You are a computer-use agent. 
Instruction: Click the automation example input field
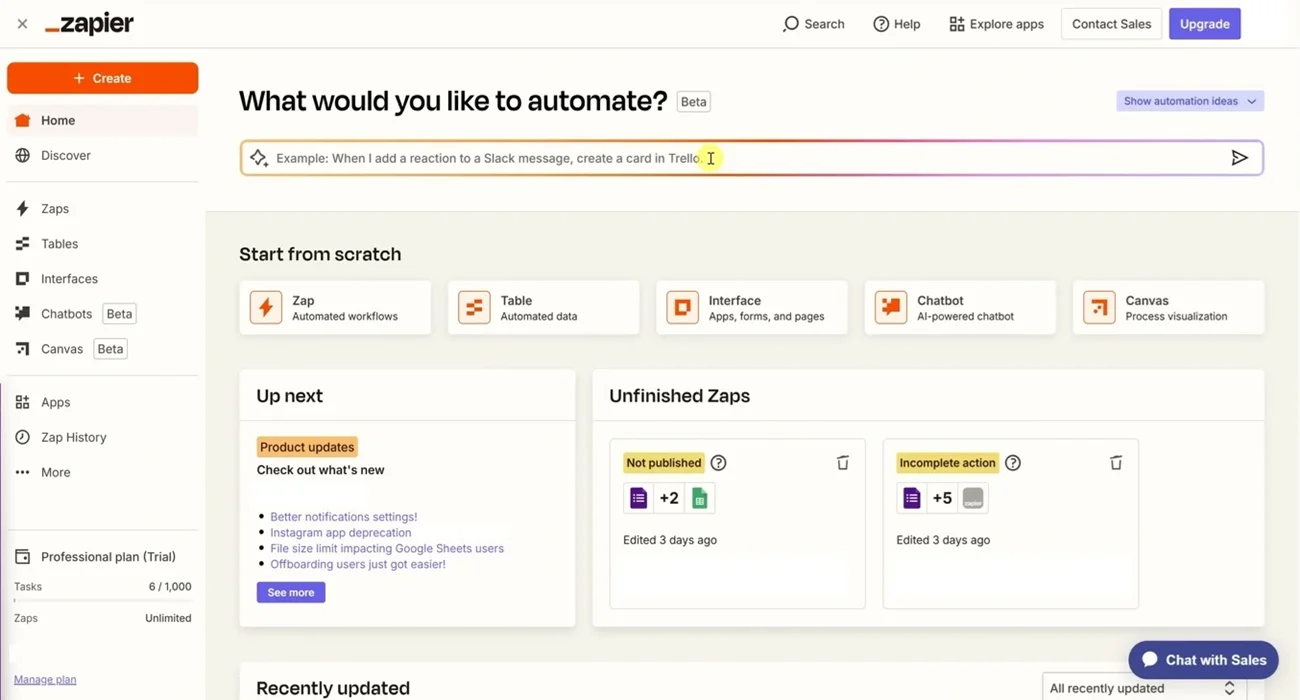pos(700,157)
